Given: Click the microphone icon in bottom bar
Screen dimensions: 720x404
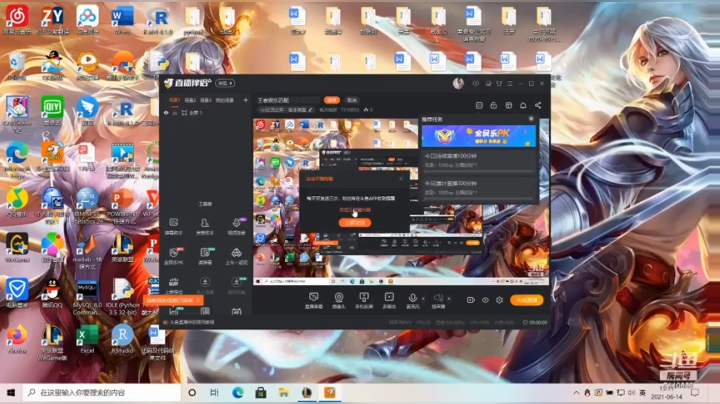Looking at the screenshot, I should click(412, 300).
